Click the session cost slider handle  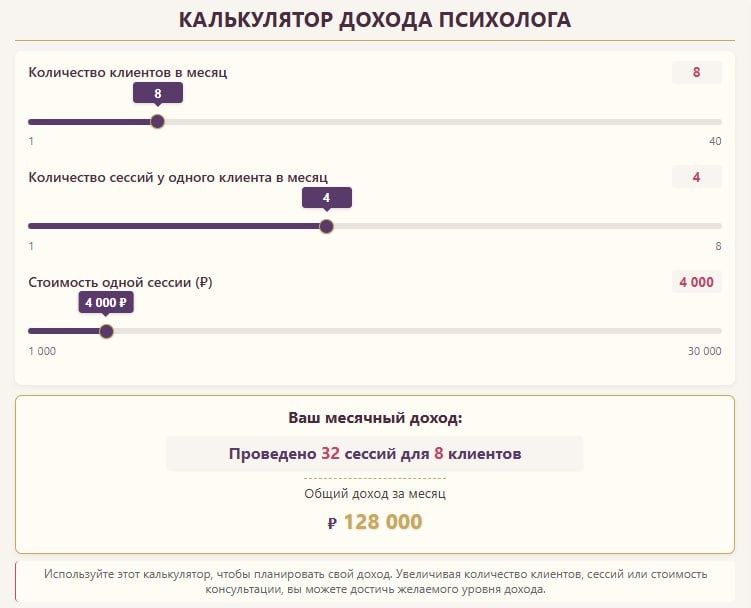(106, 331)
